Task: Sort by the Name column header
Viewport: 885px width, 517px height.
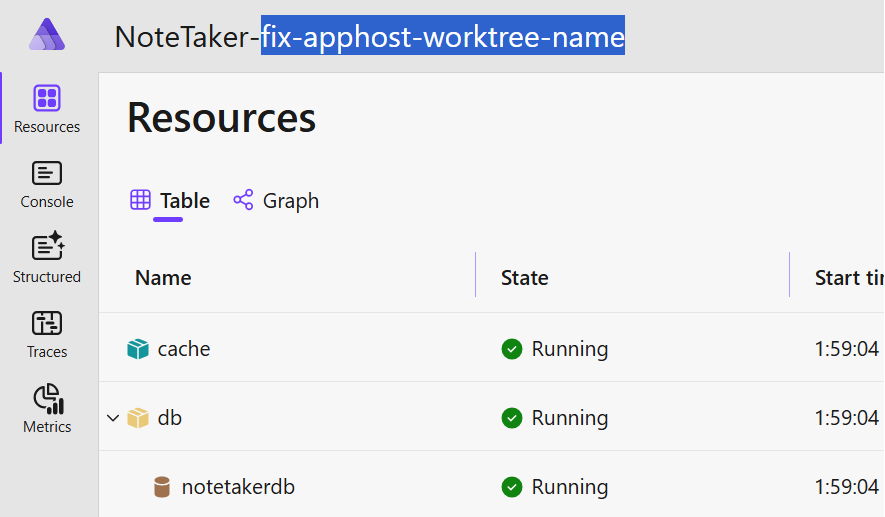Action: point(163,278)
